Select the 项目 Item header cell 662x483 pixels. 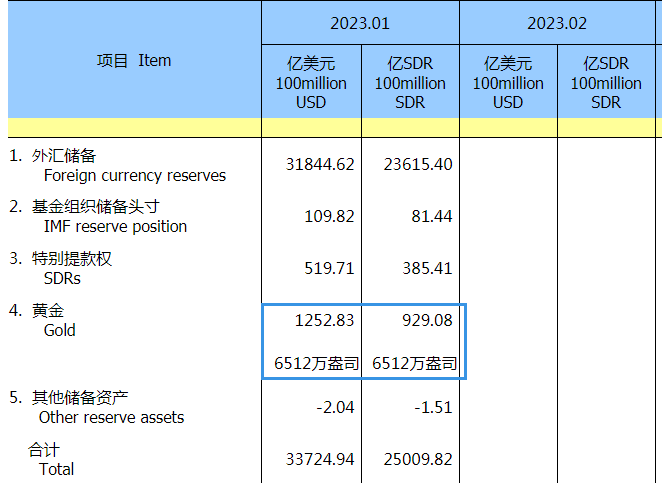coord(134,60)
